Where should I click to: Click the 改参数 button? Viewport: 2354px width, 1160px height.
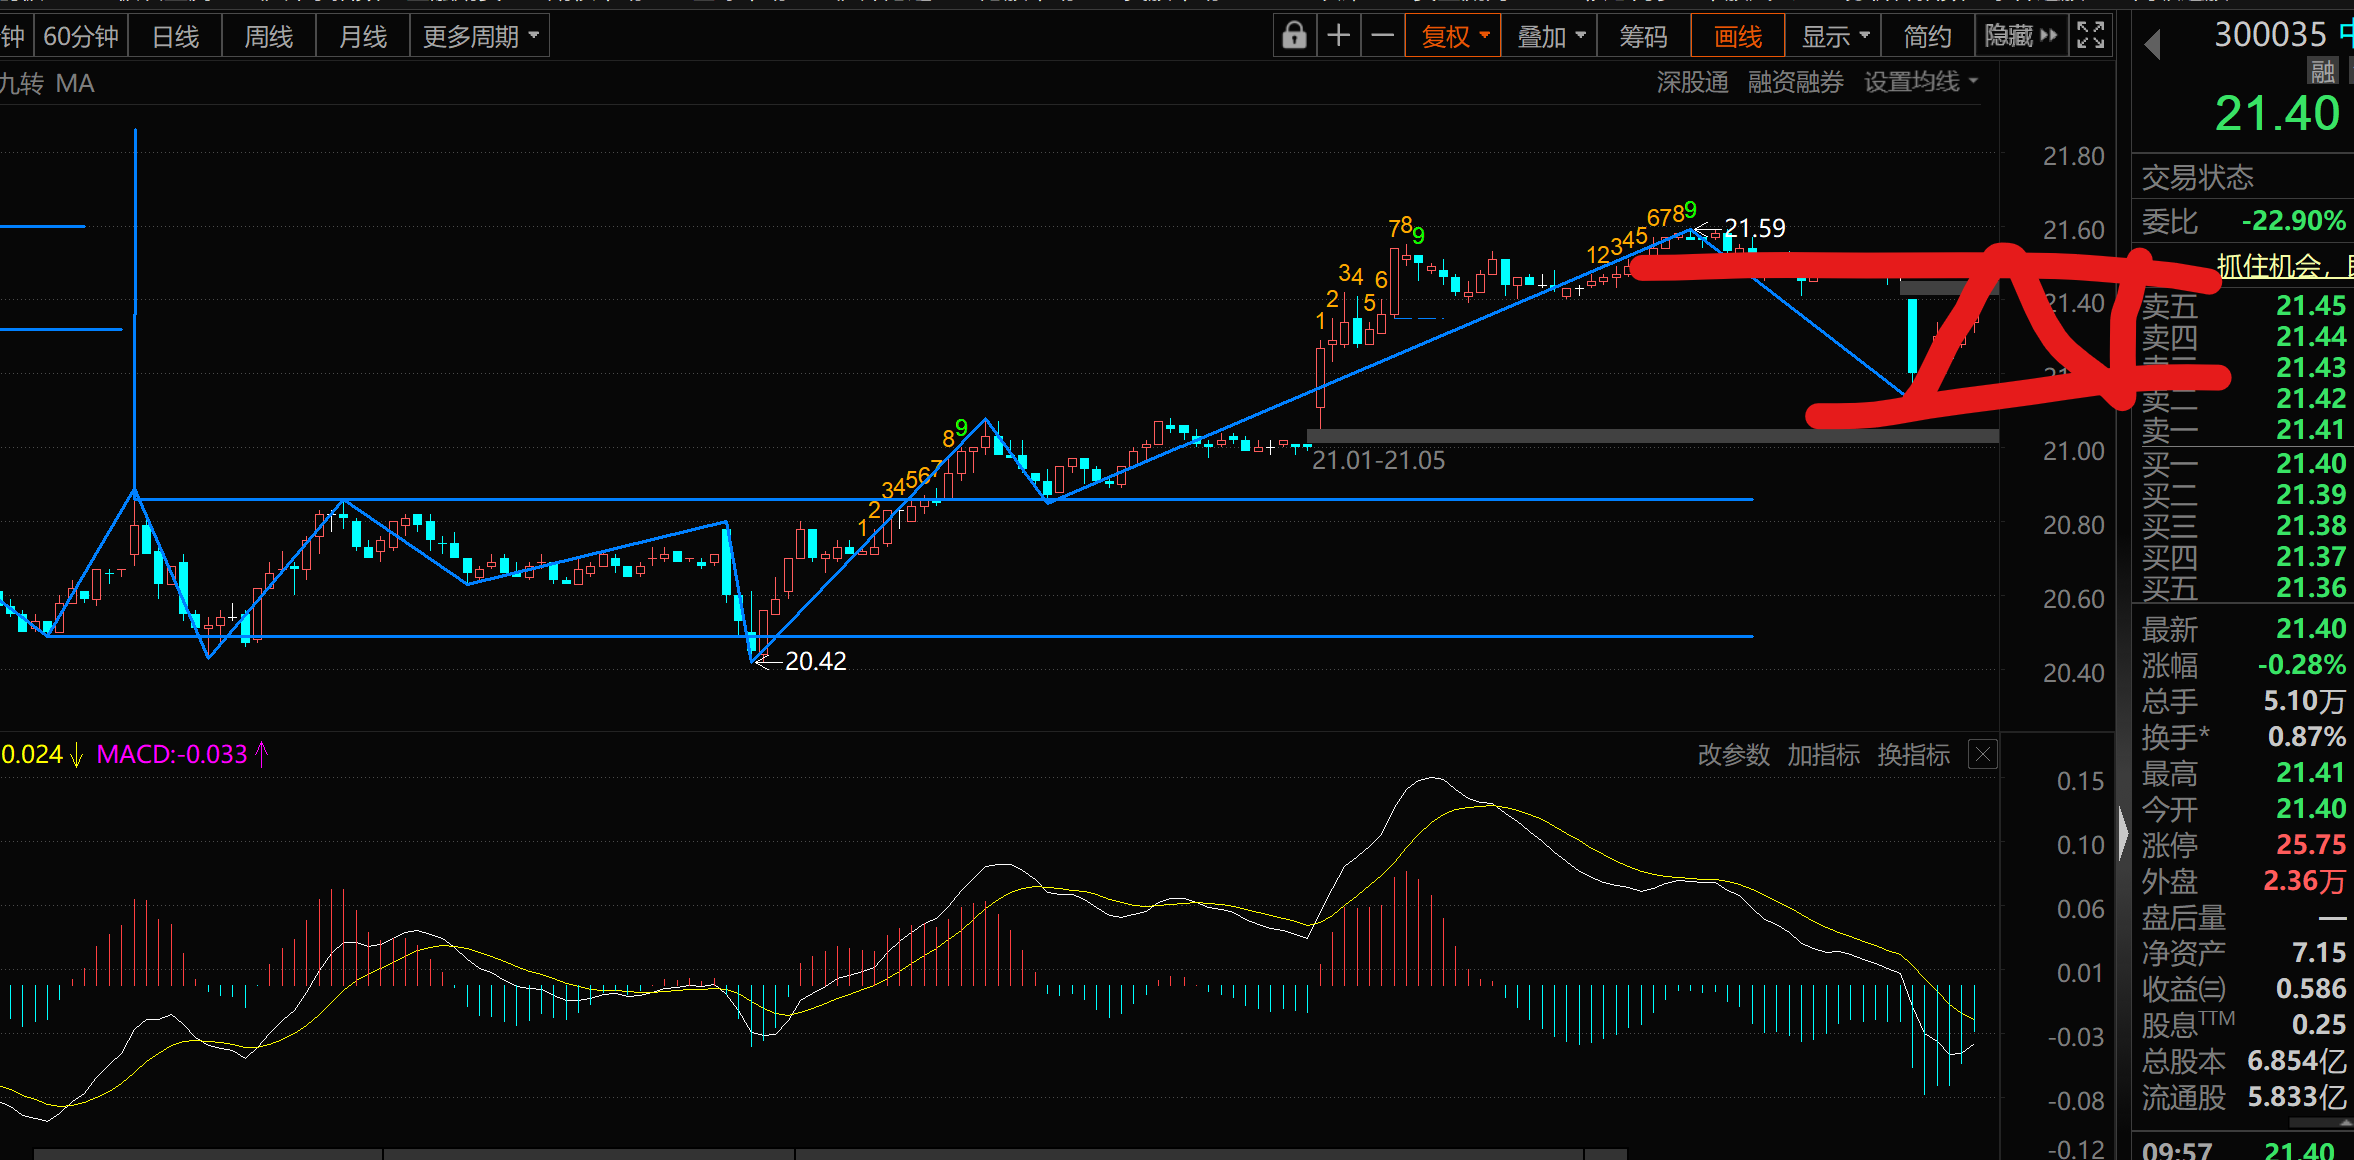click(1733, 755)
